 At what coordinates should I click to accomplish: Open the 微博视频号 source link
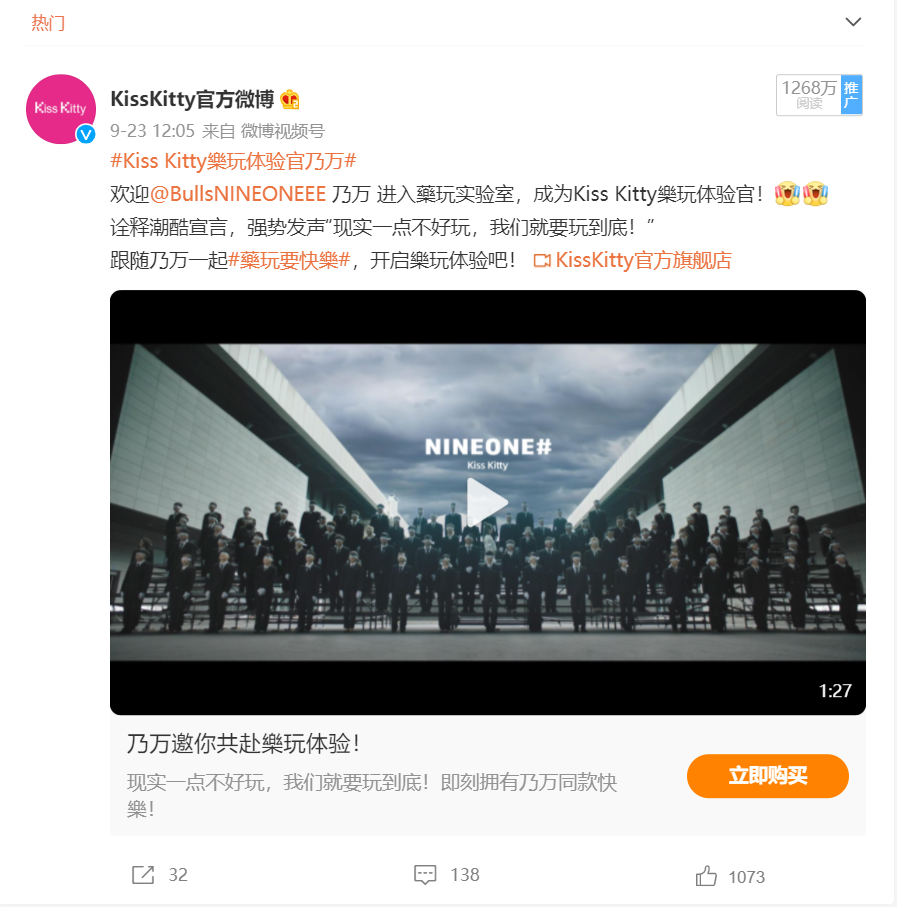click(282, 131)
